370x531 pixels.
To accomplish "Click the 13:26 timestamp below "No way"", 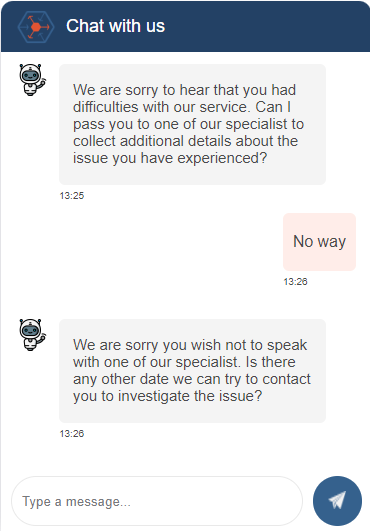I will click(x=295, y=281).
